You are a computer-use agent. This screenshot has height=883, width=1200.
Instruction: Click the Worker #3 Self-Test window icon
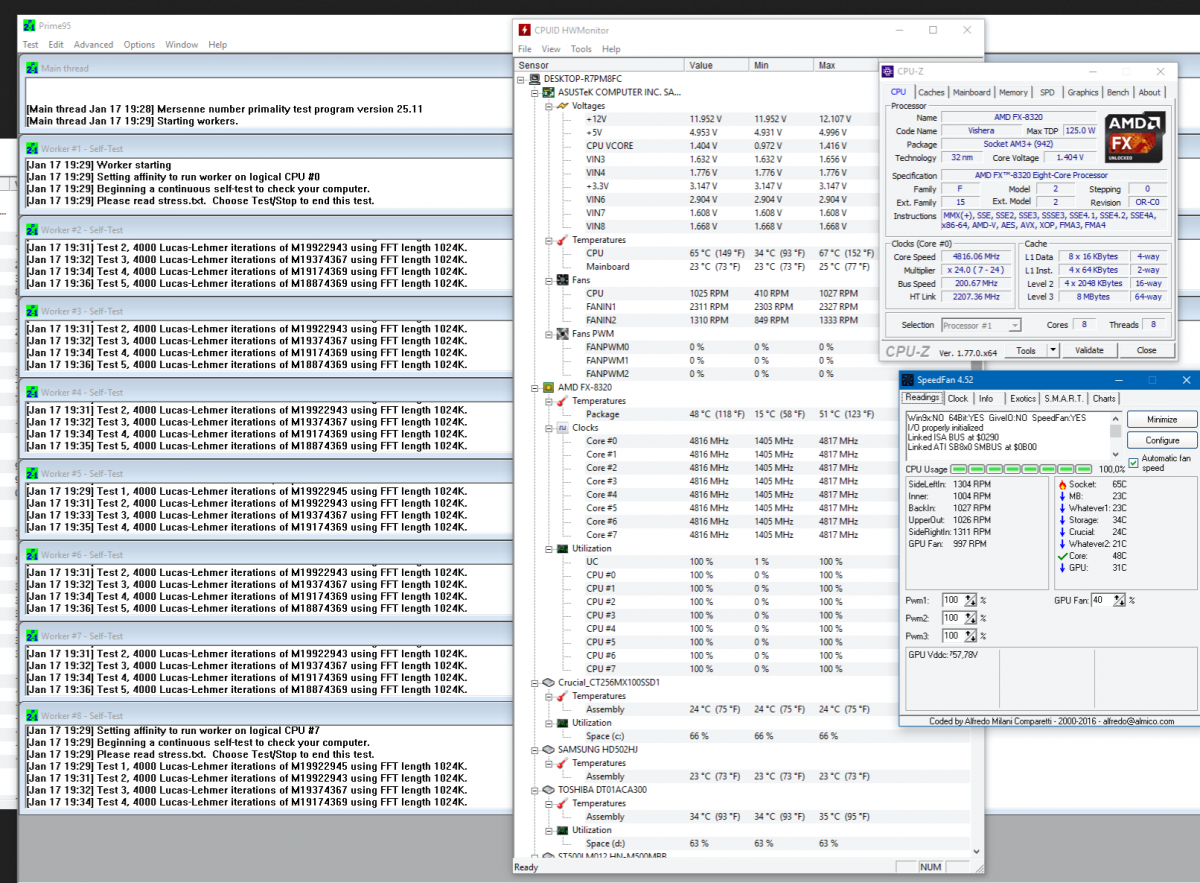(x=32, y=311)
